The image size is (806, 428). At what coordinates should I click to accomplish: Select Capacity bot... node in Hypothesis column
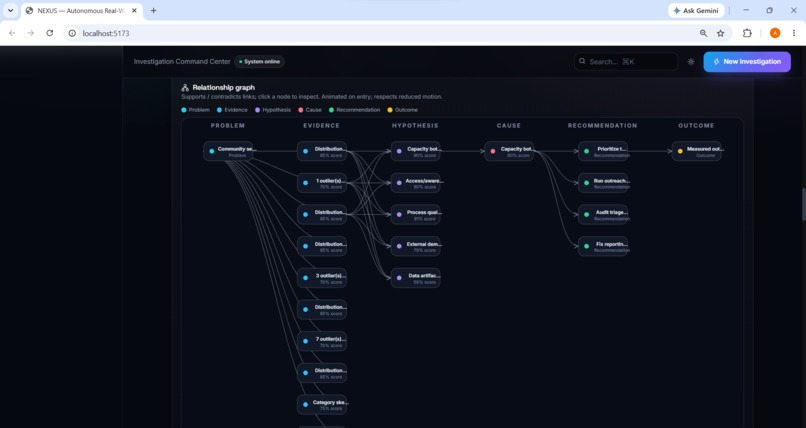[x=415, y=151]
